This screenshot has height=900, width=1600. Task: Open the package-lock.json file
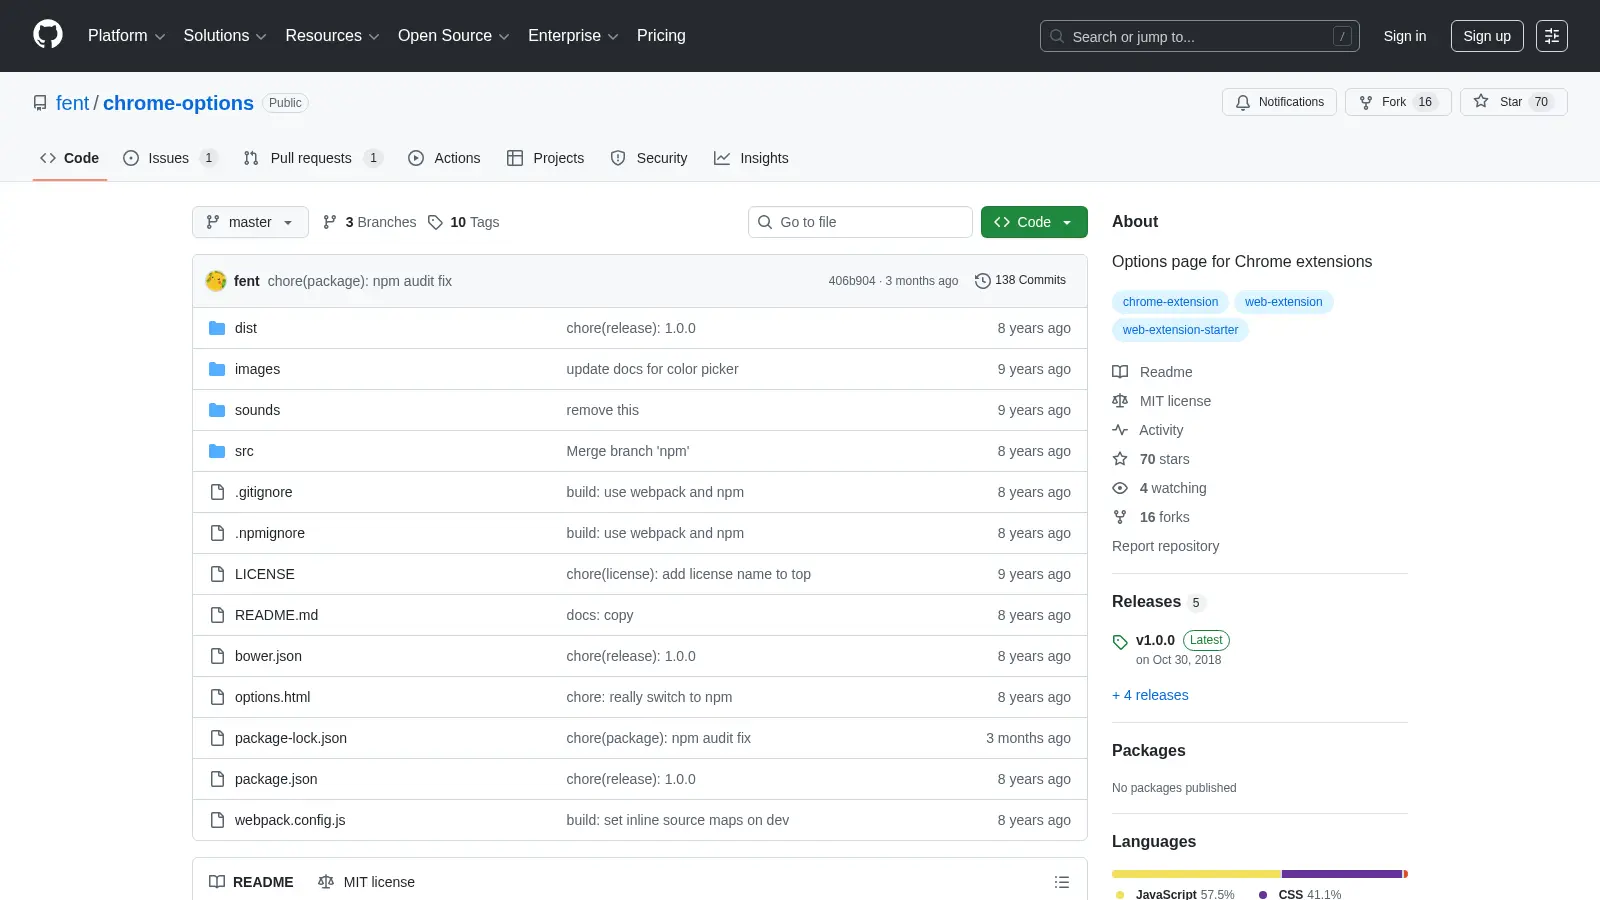point(291,738)
